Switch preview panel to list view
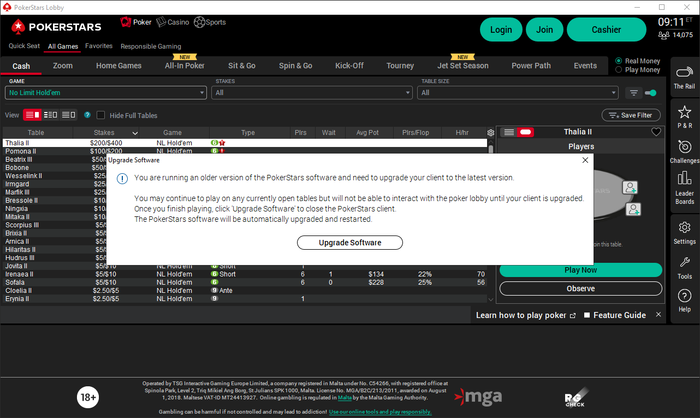This screenshot has width=700, height=418. [x=509, y=132]
